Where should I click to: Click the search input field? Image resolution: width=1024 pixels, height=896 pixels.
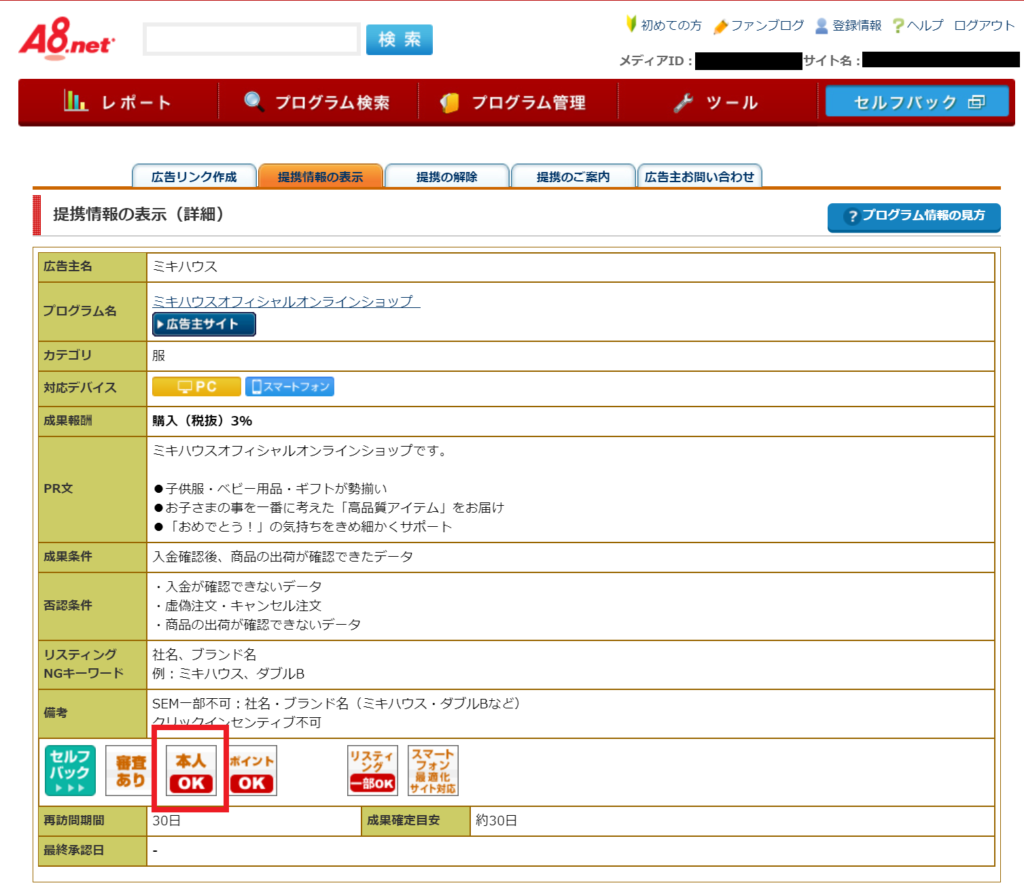(x=251, y=39)
